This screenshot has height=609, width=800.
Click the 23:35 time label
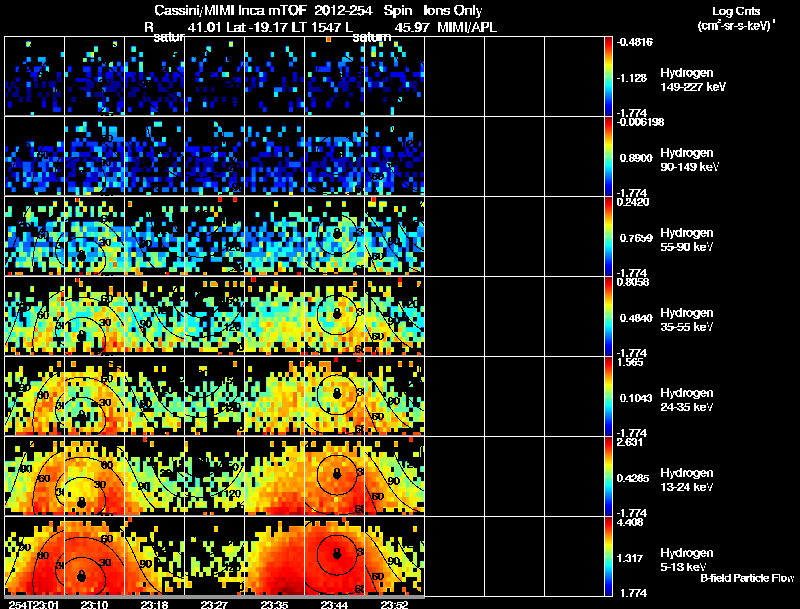(274, 604)
